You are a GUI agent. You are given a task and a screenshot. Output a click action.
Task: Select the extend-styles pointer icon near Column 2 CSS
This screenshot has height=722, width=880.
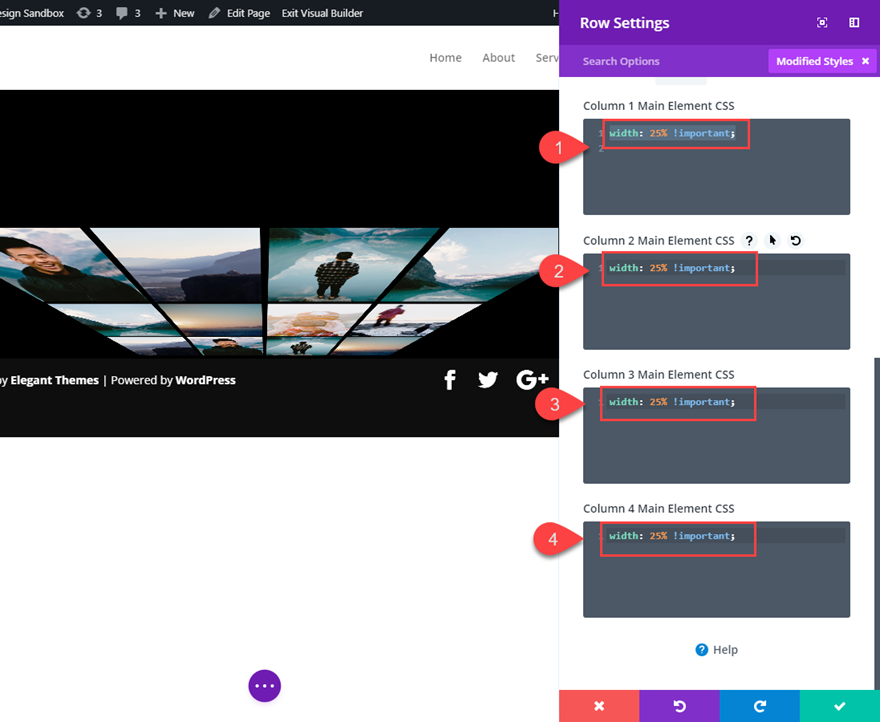tap(771, 240)
